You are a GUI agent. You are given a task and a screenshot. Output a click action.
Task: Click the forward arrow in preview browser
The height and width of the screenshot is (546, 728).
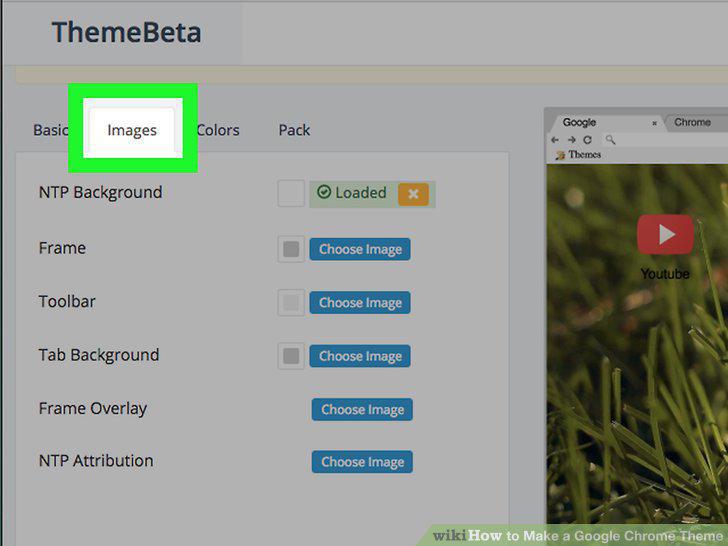[x=572, y=140]
